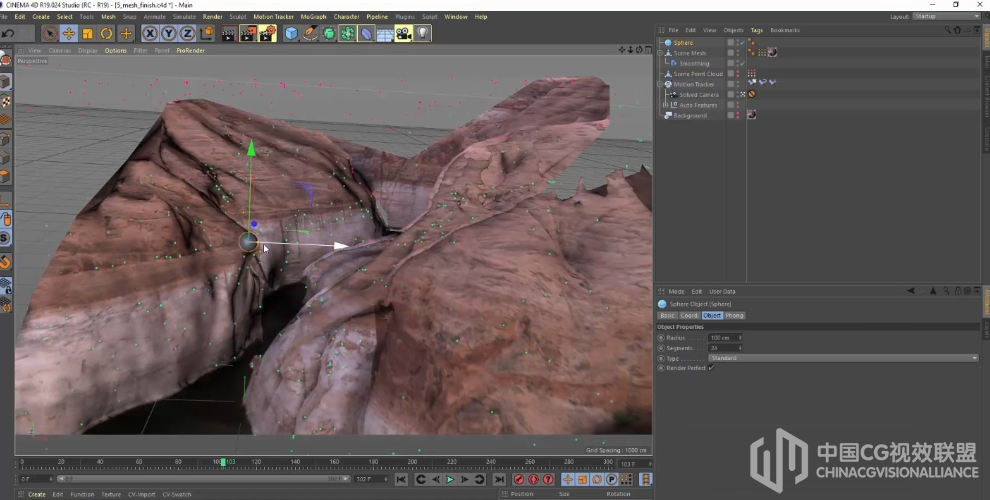Screen dimensions: 990x500
Task: Click the timeline playhead at frame 103
Action: 223,462
